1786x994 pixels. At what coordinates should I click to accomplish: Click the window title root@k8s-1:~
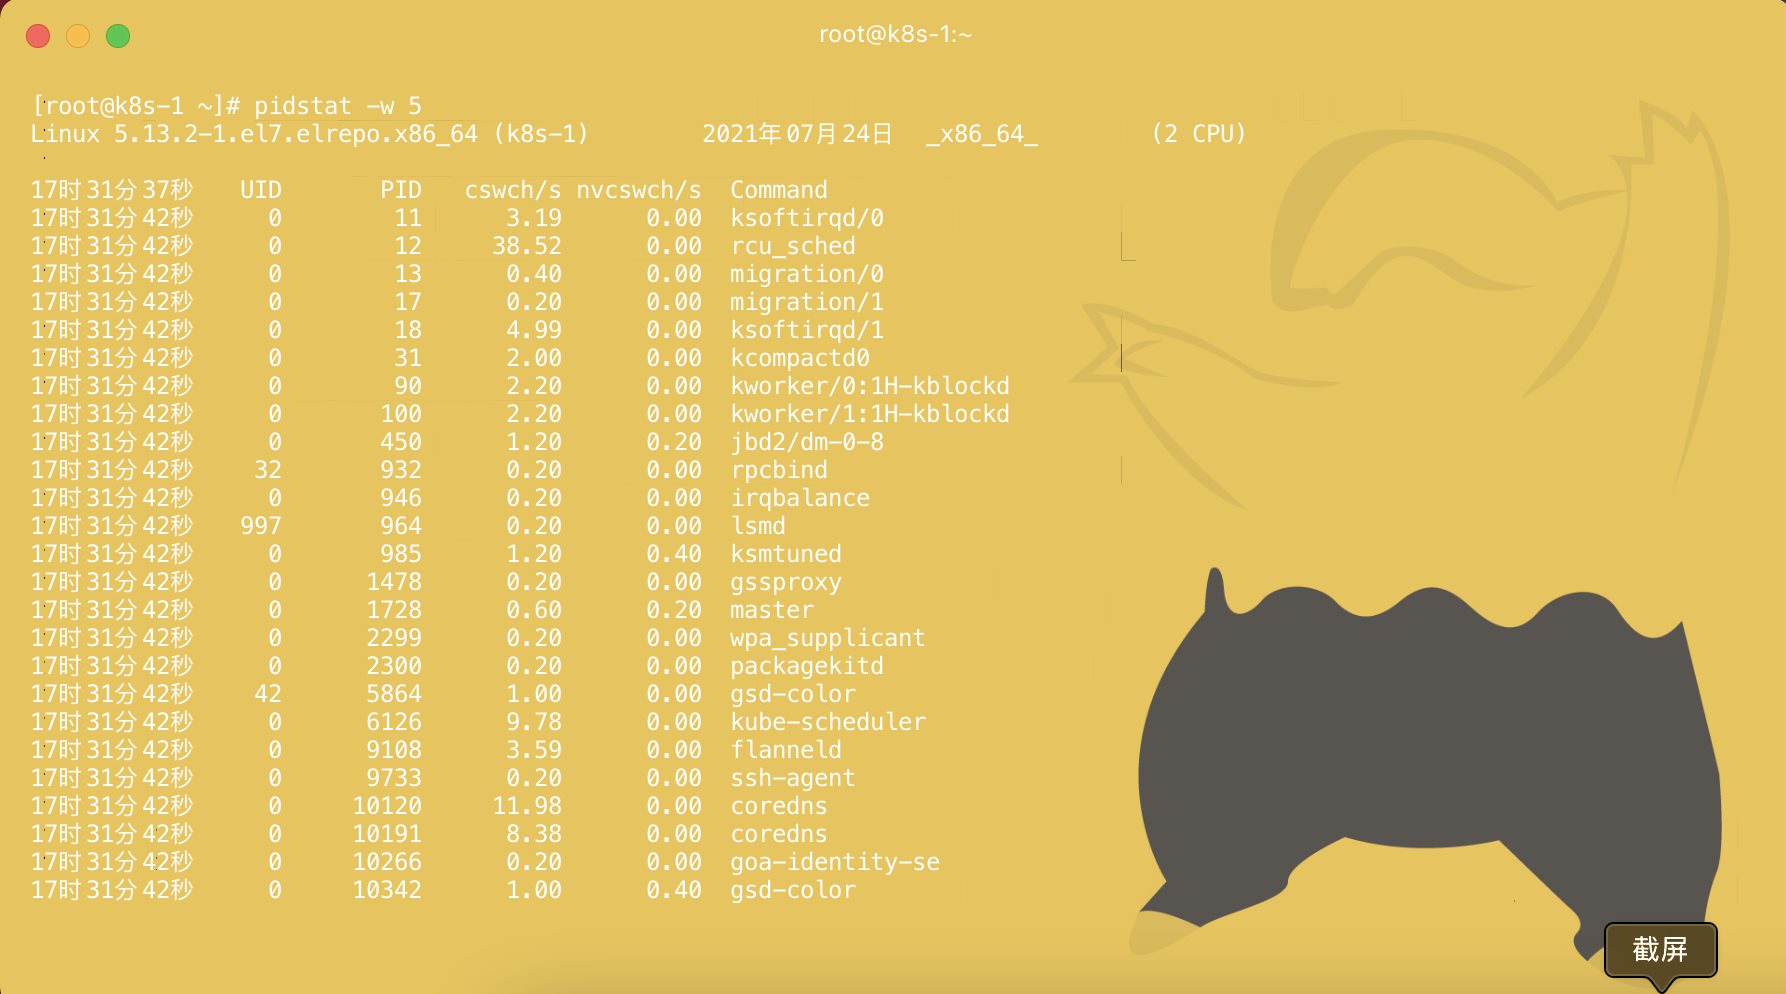click(895, 35)
